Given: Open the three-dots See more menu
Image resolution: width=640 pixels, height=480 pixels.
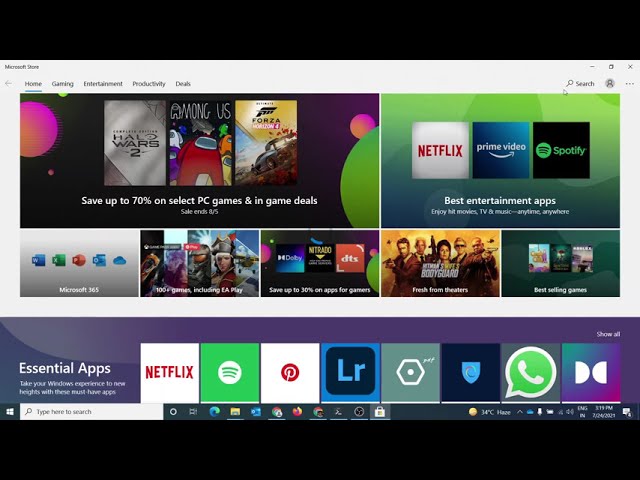Looking at the screenshot, I should 630,84.
